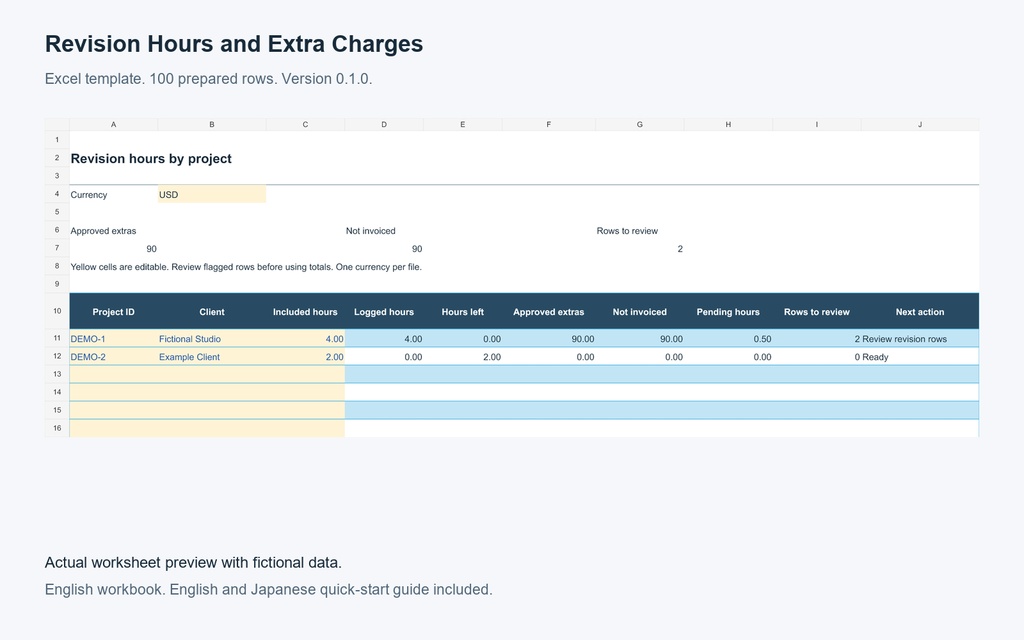Select the column J header
Viewport: 1024px width, 640px height.
pyautogui.click(x=920, y=124)
